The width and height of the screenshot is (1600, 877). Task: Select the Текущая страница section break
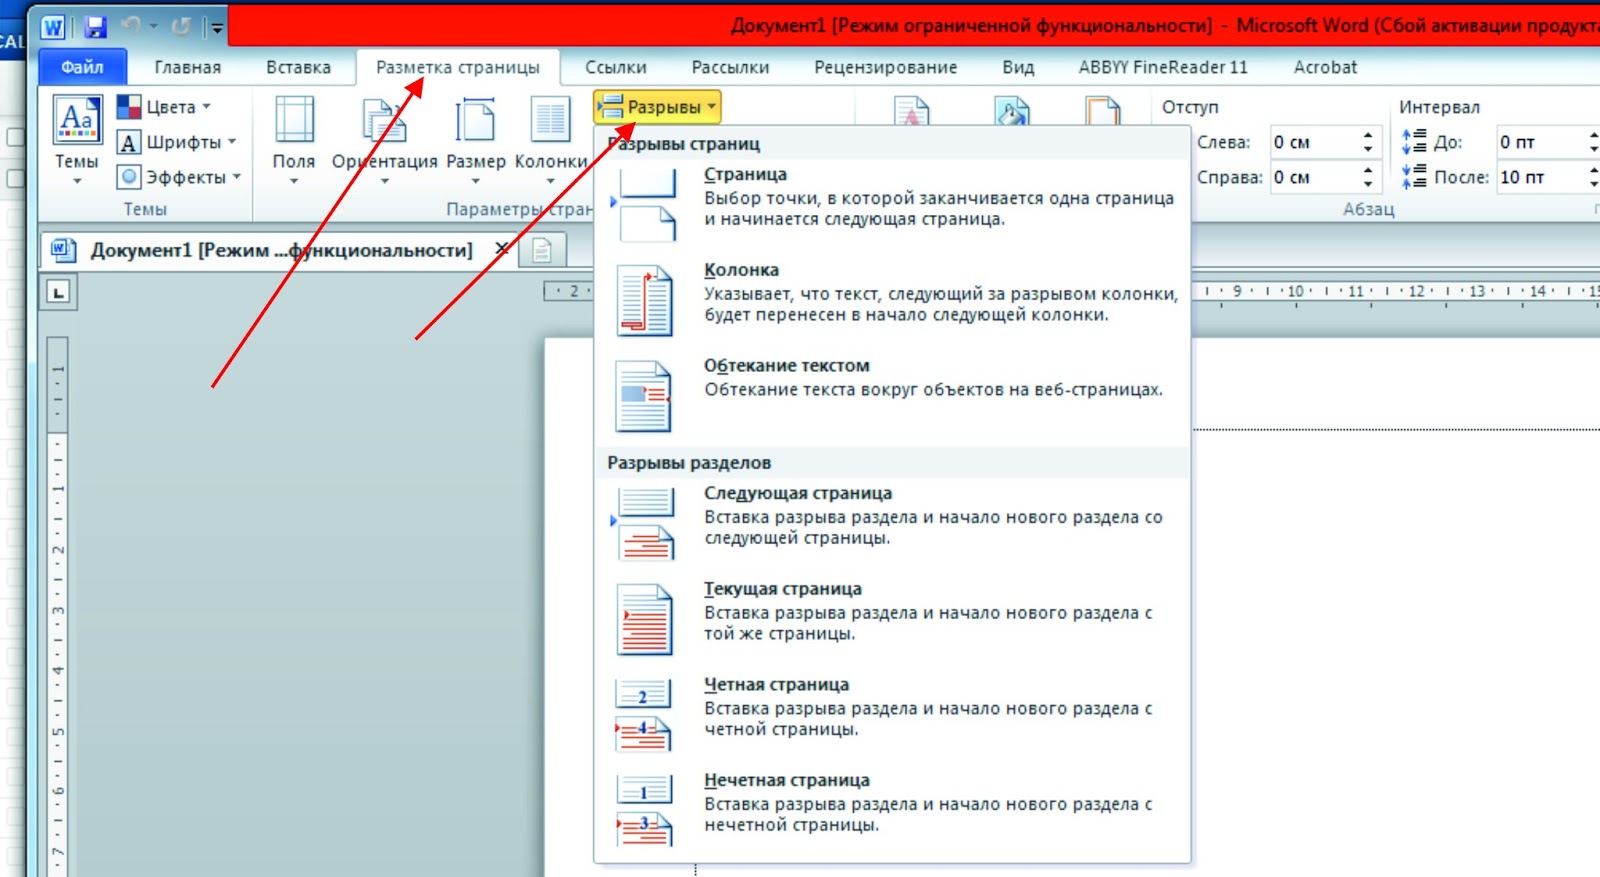point(892,620)
